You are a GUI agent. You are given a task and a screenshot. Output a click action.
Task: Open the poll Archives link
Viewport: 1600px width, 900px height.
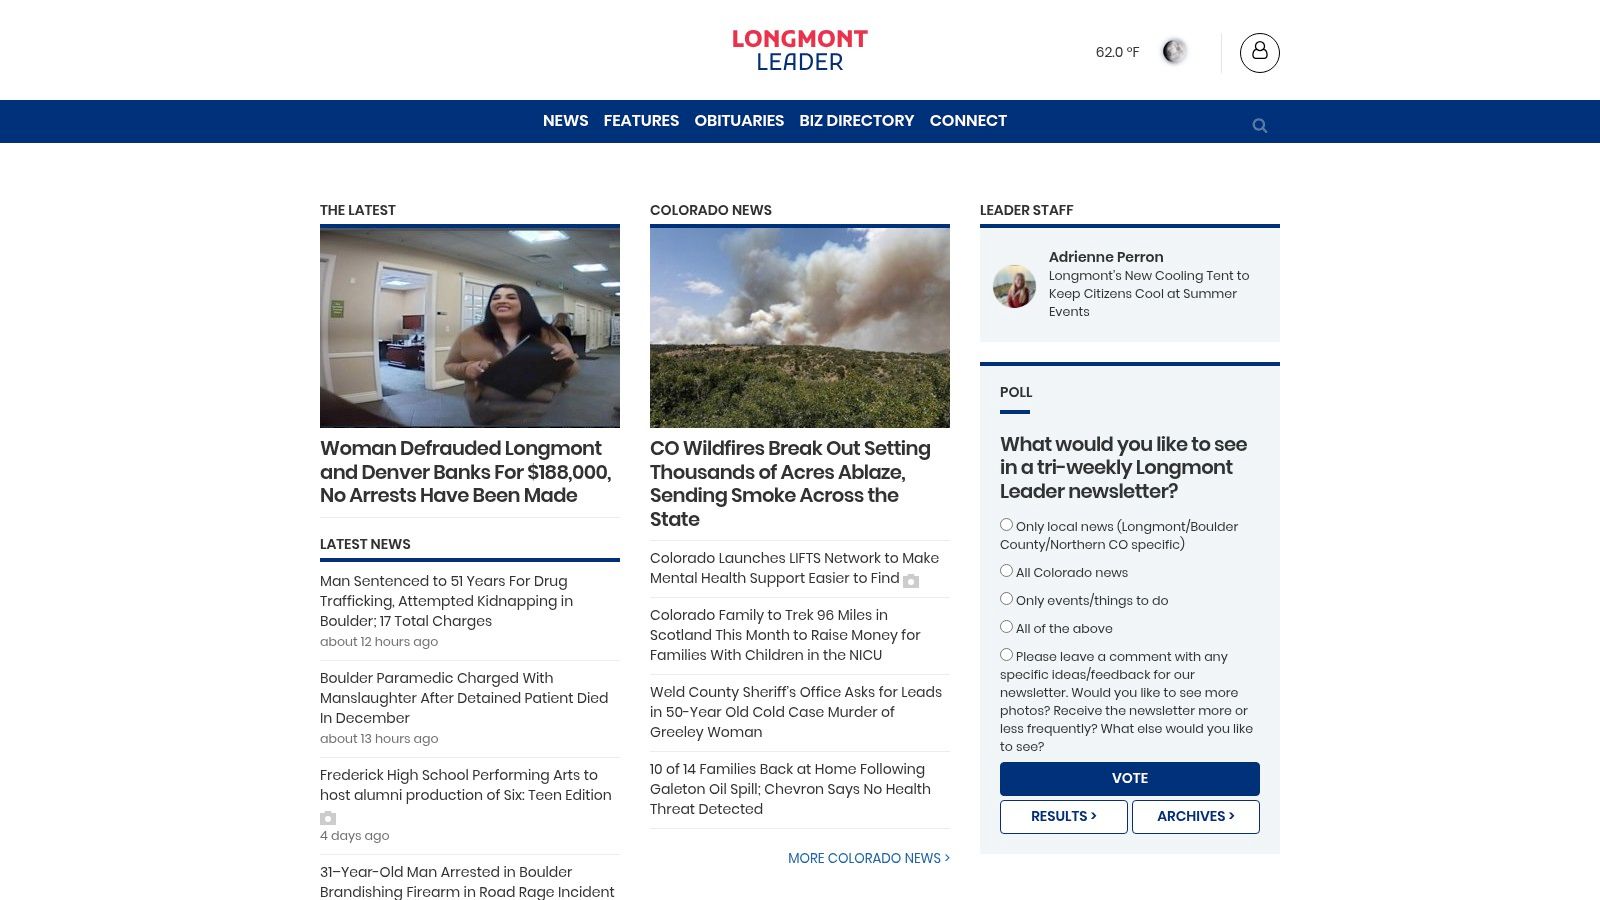[x=1196, y=816]
